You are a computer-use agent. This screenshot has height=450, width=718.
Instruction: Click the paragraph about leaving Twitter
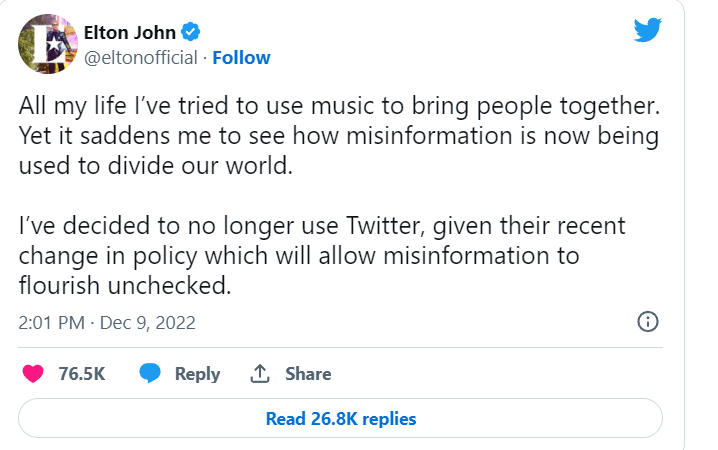click(x=320, y=254)
